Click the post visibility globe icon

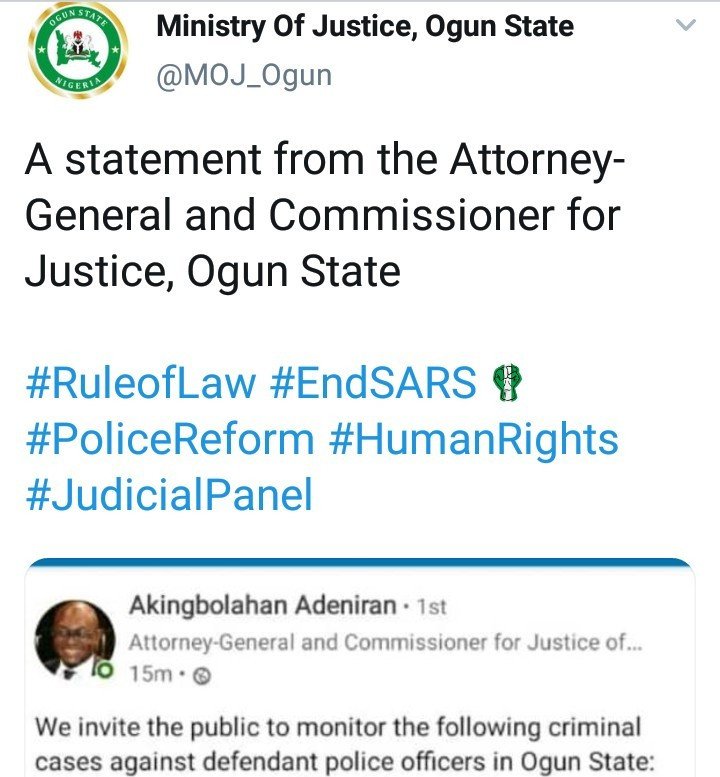point(202,676)
